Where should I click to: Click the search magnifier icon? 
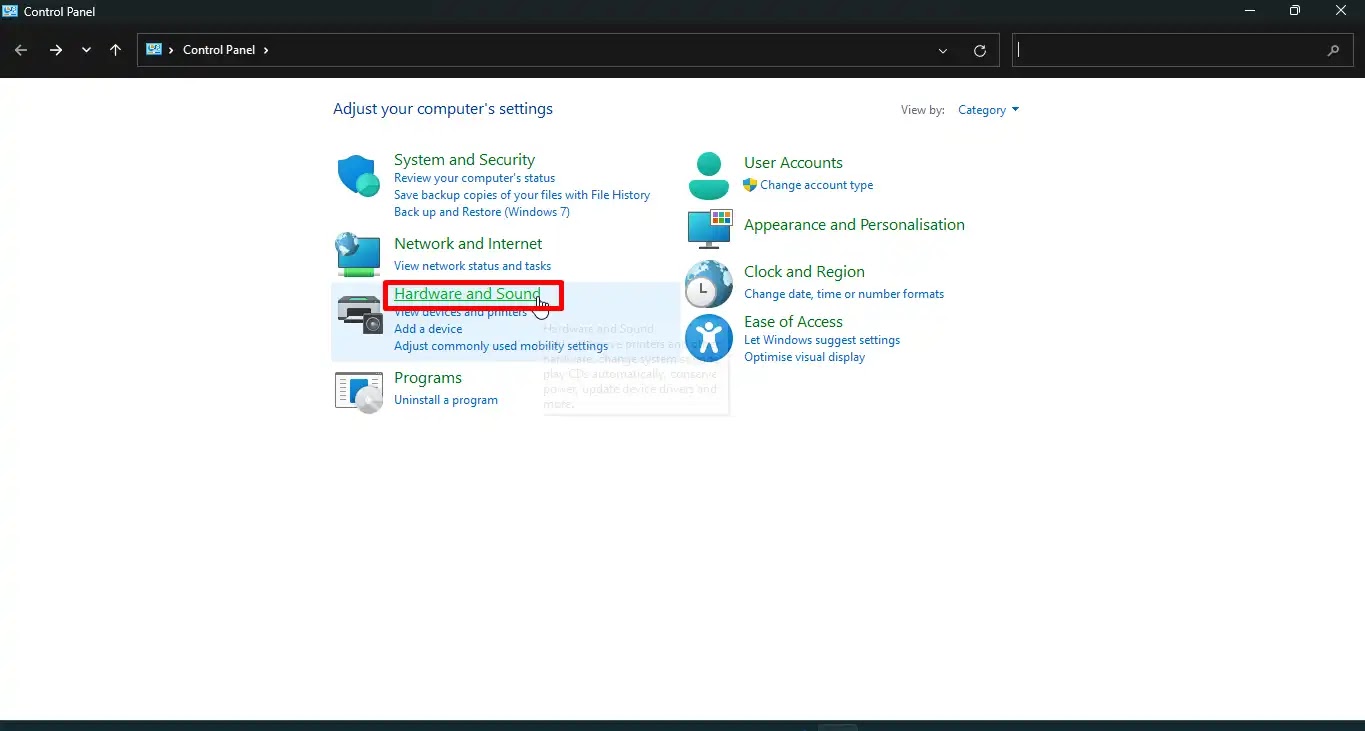point(1333,50)
